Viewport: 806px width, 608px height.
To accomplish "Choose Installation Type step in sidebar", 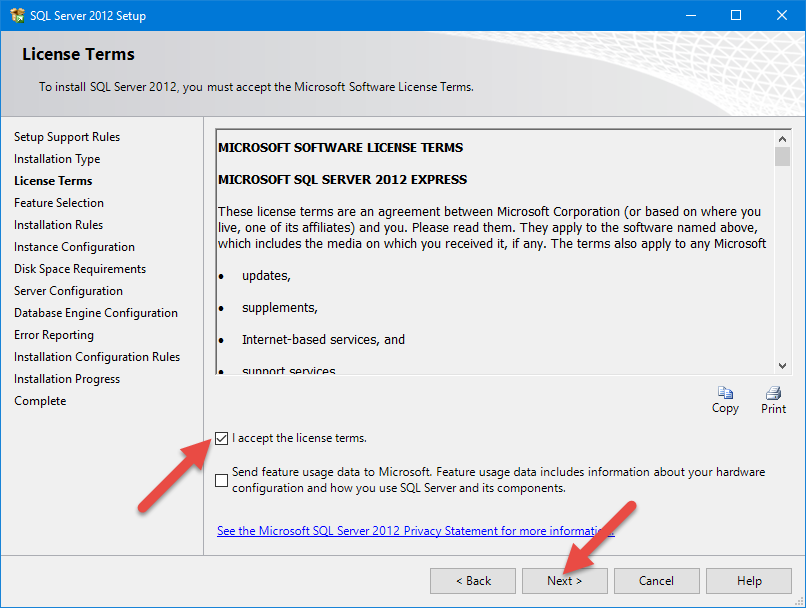I will [x=57, y=159].
